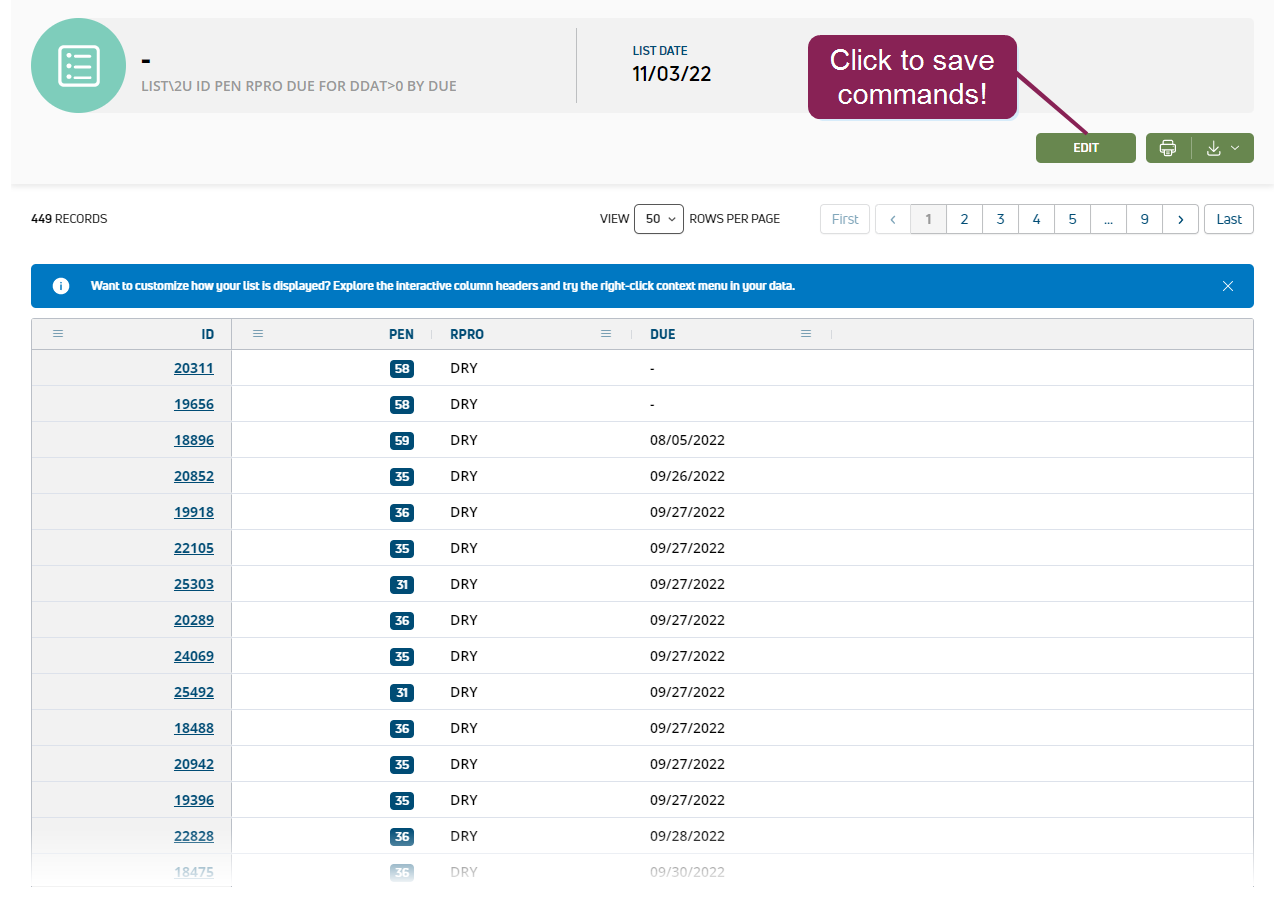Click the info icon in the banner
Viewport: 1286px width, 898px height.
point(61,286)
